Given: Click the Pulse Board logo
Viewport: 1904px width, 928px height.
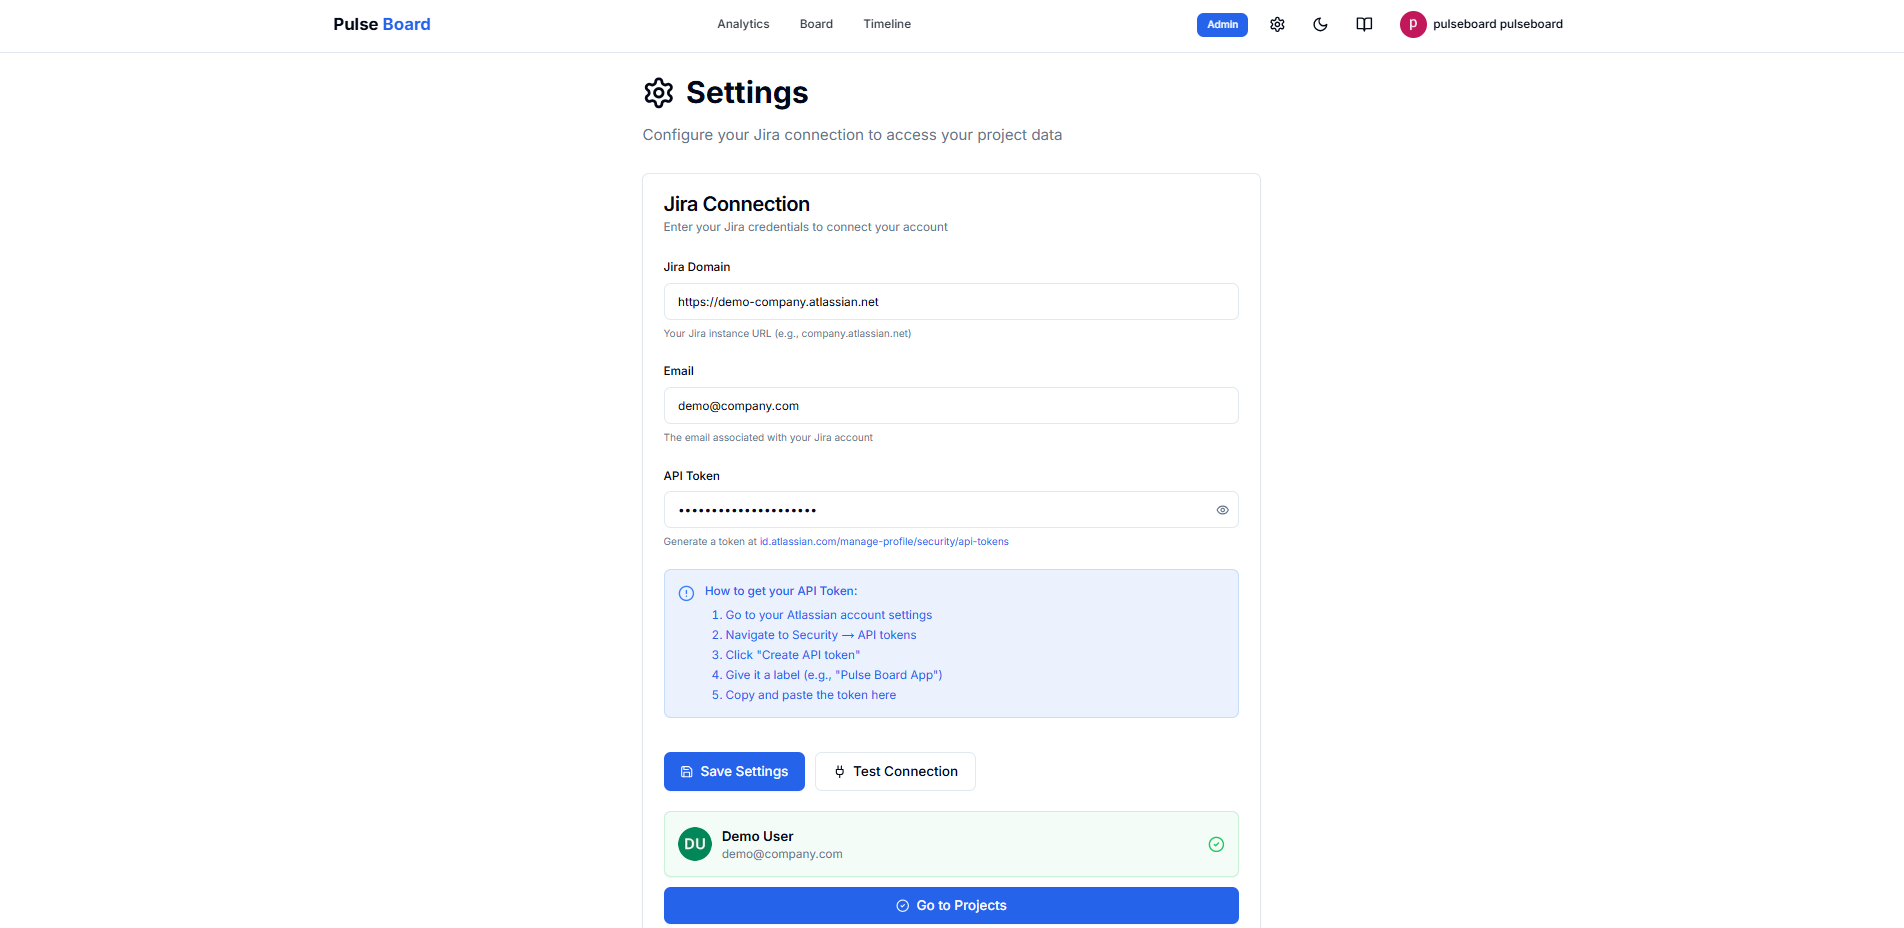Looking at the screenshot, I should 381,23.
